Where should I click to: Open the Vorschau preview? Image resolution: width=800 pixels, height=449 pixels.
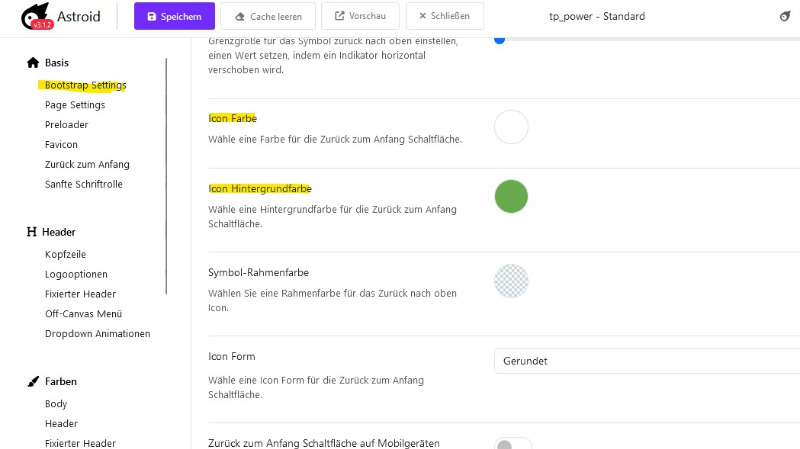(x=361, y=16)
